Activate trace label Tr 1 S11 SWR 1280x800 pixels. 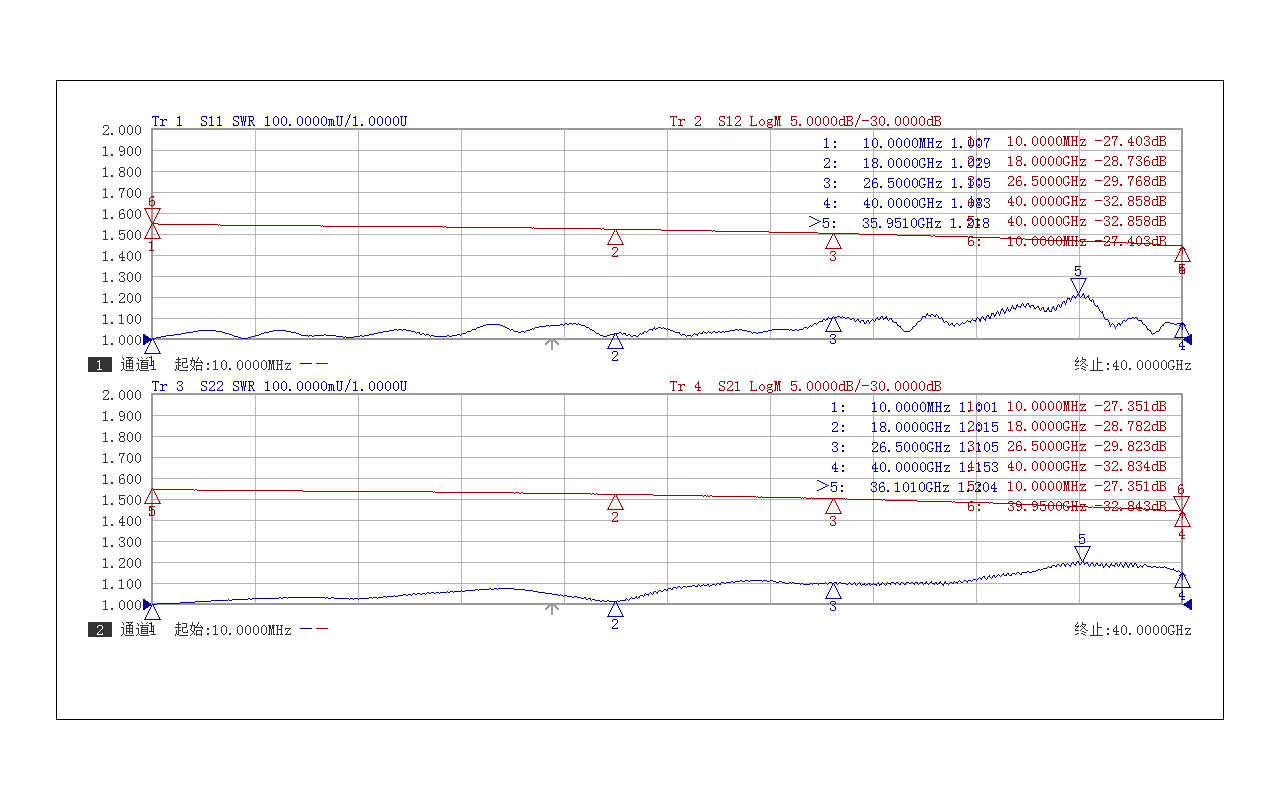(x=279, y=121)
